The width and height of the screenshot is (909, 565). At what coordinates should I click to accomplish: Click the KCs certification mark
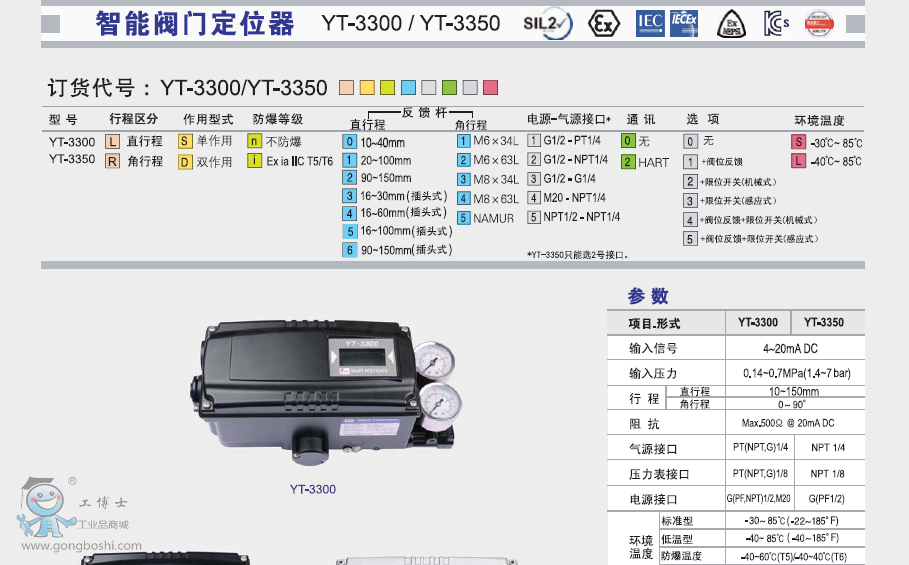[776, 24]
